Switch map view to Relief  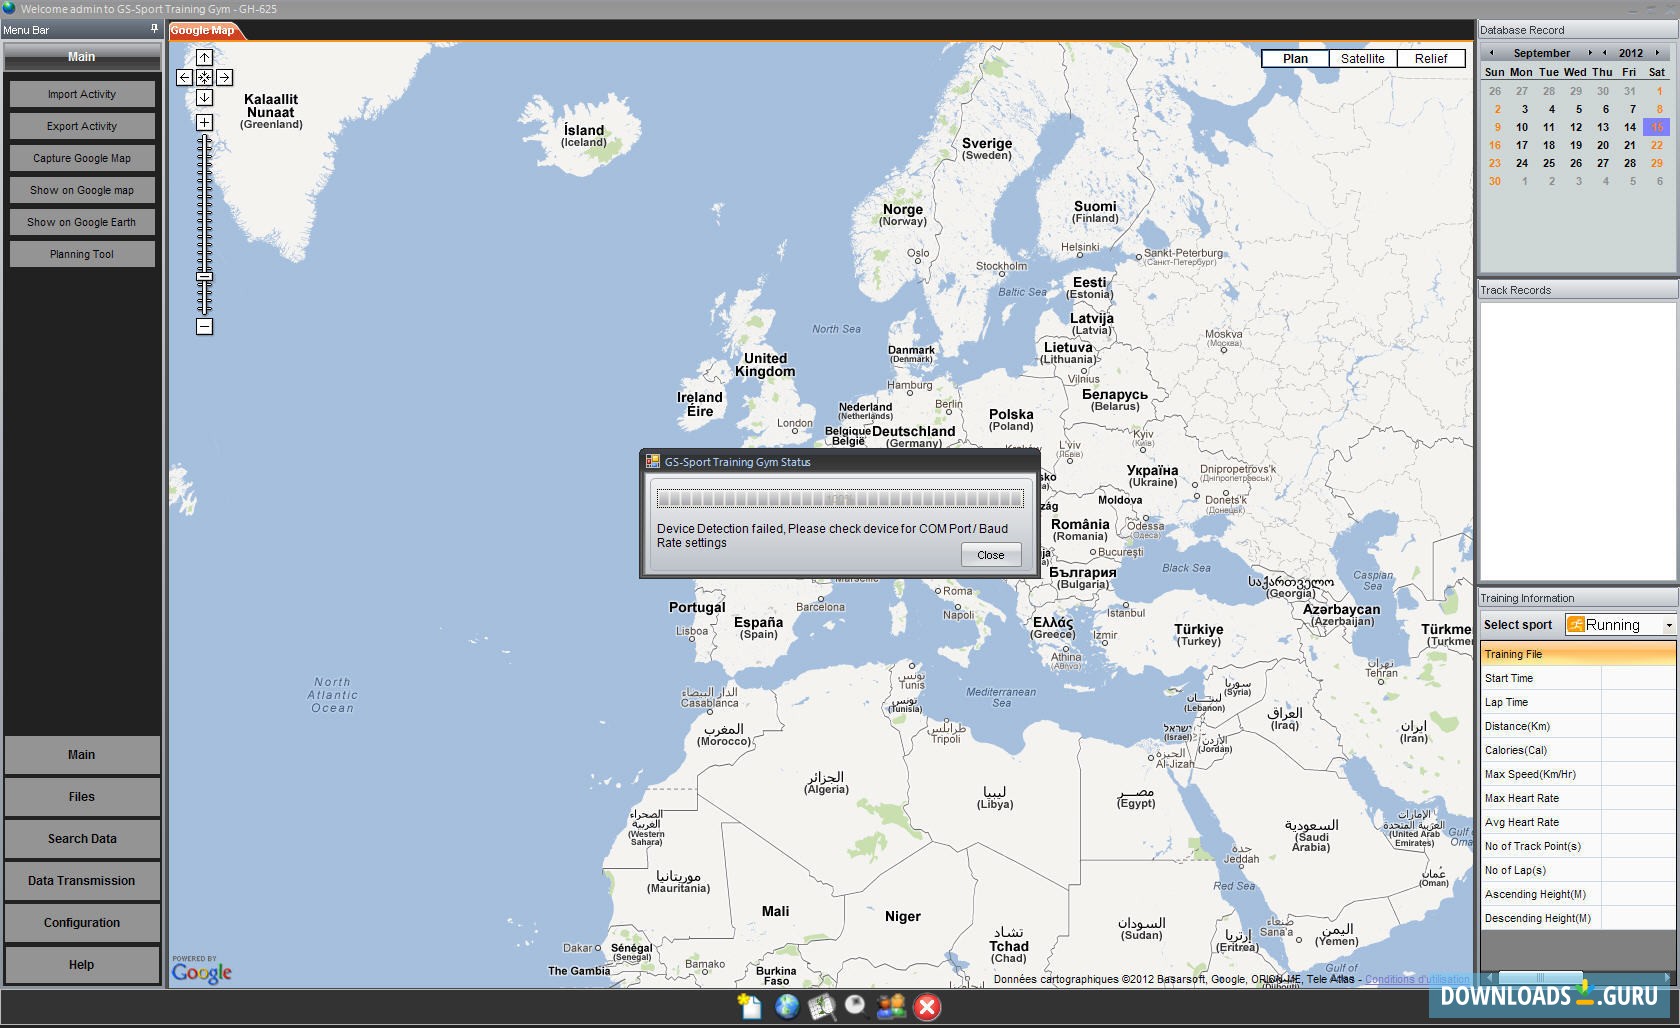point(1430,59)
